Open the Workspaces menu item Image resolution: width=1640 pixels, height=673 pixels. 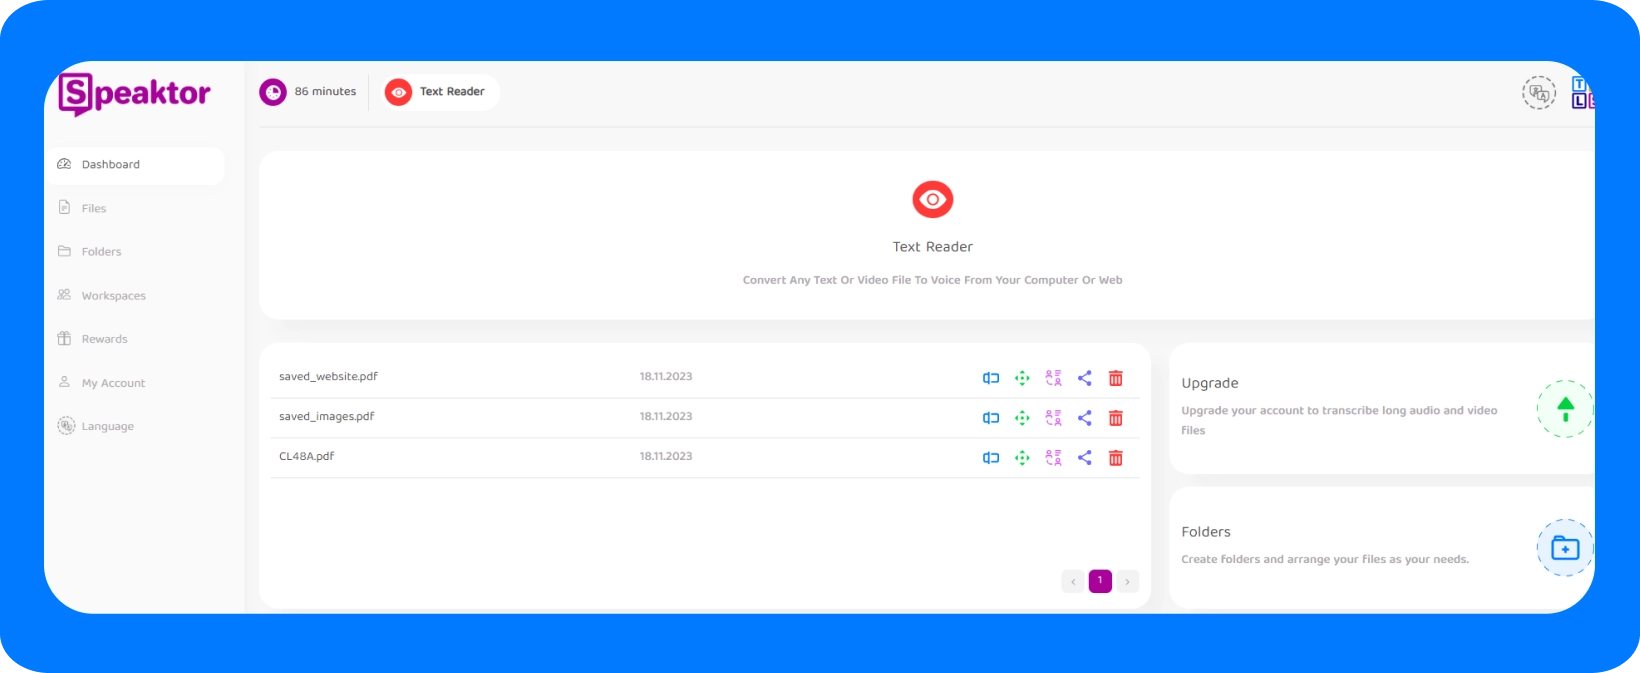point(101,296)
